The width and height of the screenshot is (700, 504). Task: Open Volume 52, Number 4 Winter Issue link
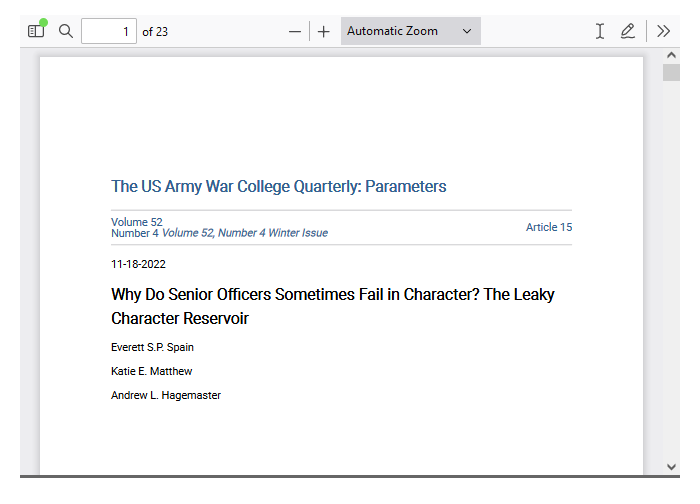pyautogui.click(x=245, y=233)
